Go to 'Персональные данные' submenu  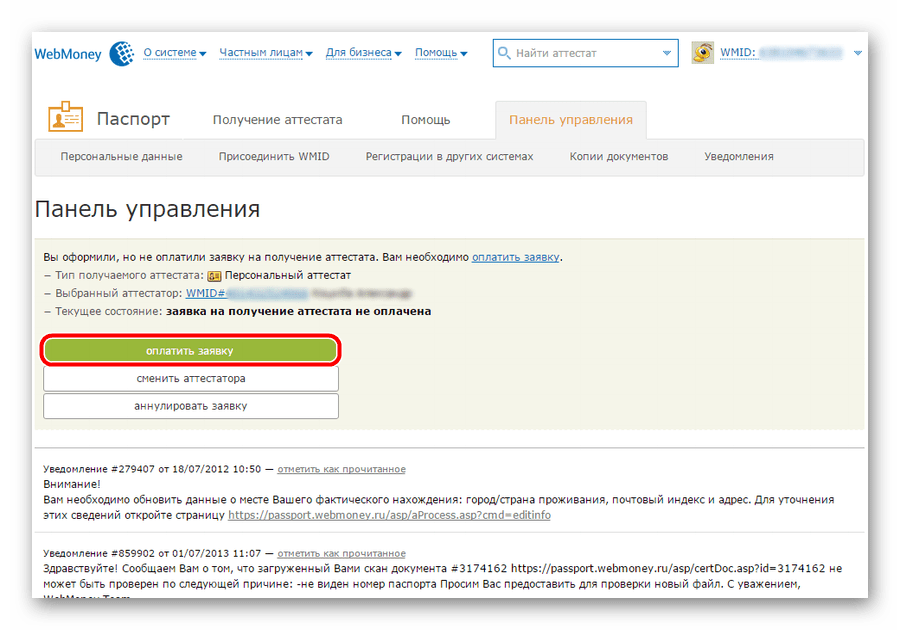pos(122,156)
